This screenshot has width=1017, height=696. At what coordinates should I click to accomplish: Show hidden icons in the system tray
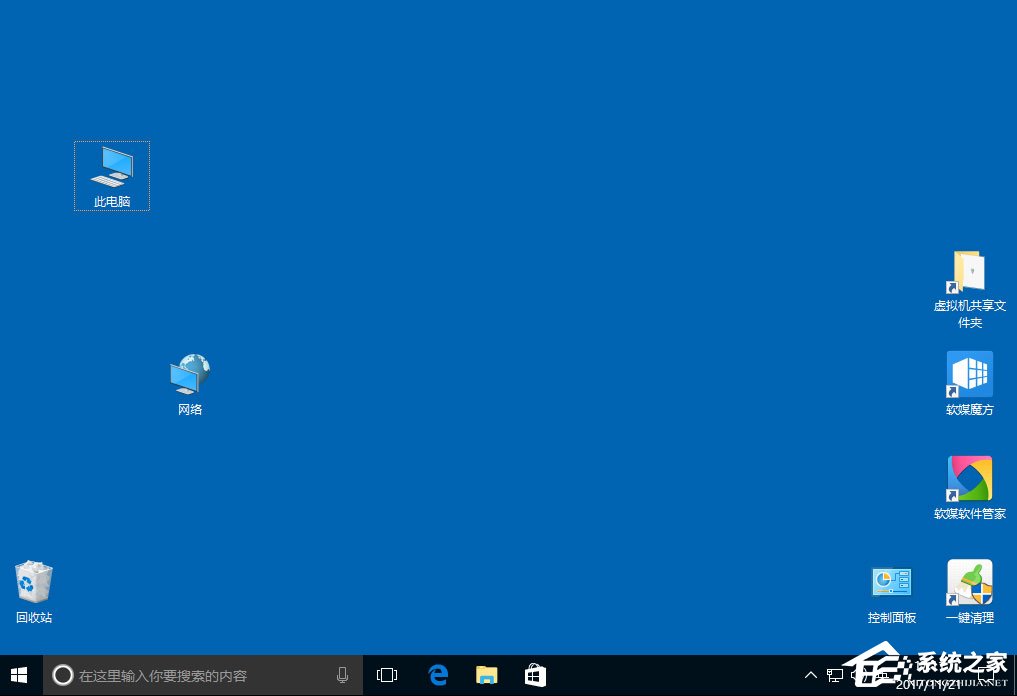810,675
